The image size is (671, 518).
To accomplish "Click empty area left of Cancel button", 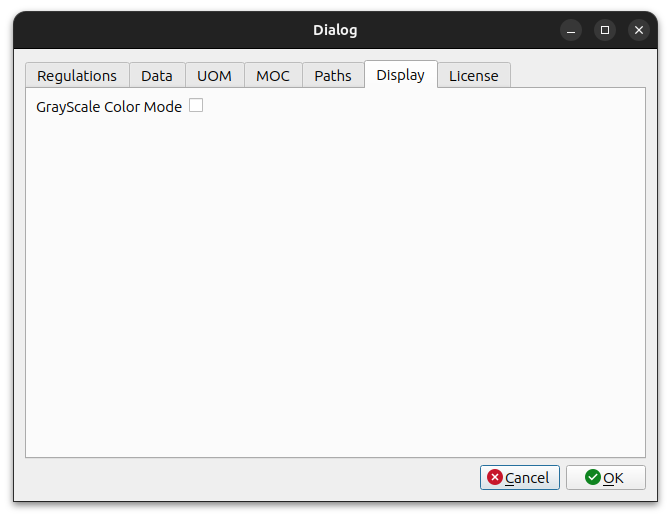I will point(250,478).
